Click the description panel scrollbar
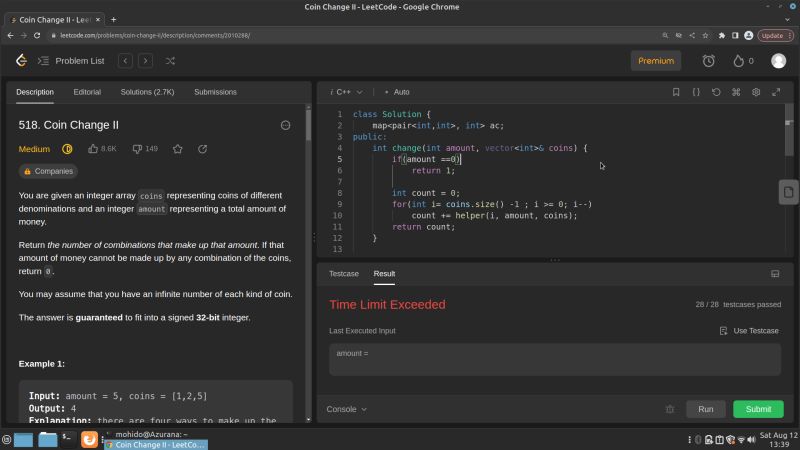The image size is (800, 450). [x=308, y=125]
